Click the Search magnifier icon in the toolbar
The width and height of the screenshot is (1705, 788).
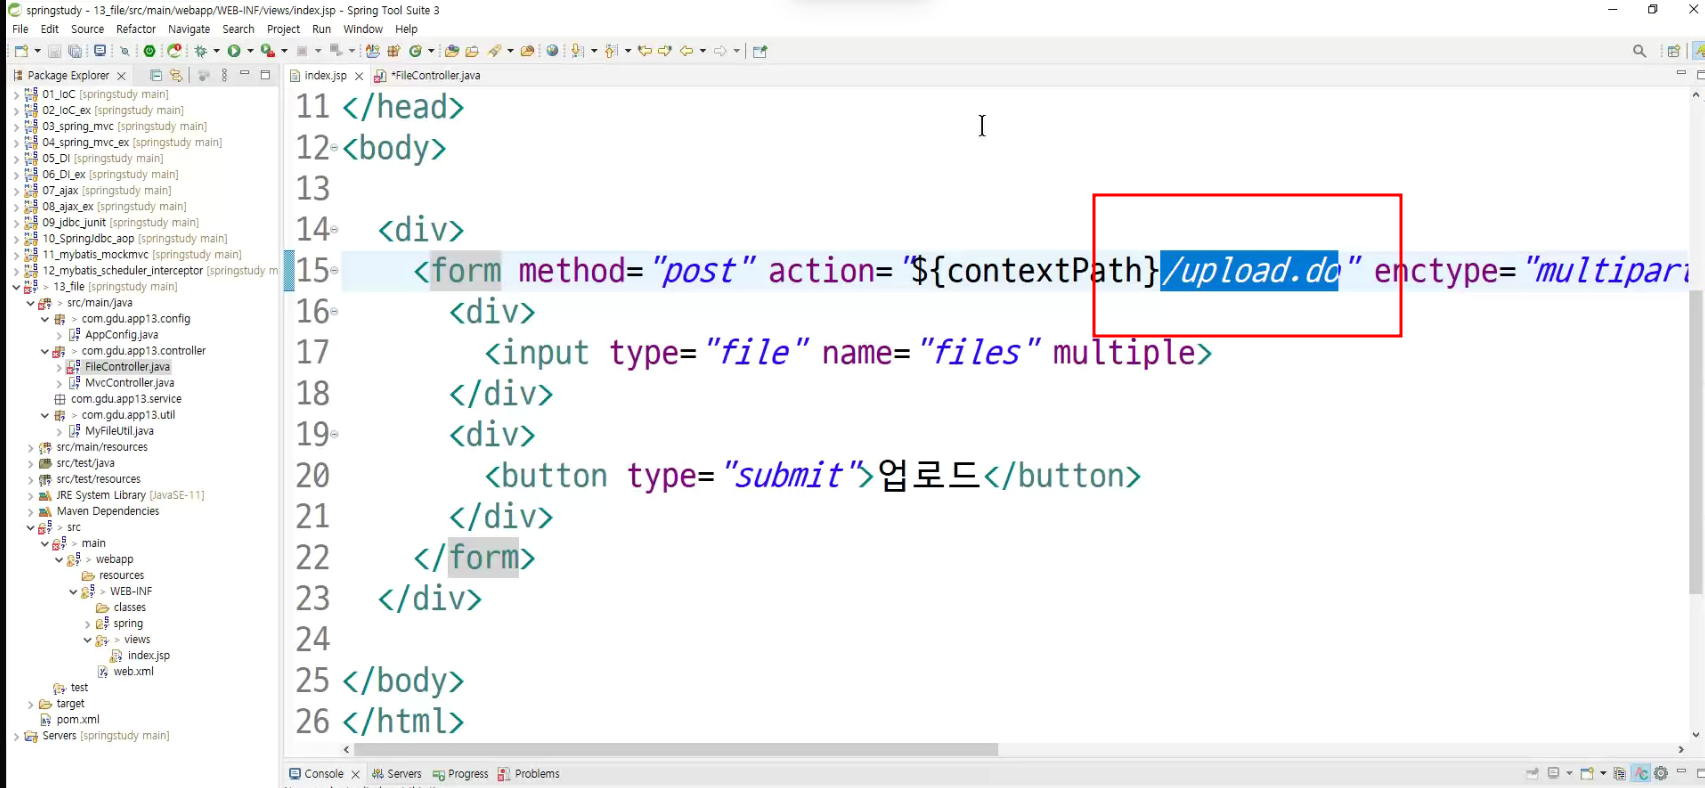click(x=1639, y=51)
